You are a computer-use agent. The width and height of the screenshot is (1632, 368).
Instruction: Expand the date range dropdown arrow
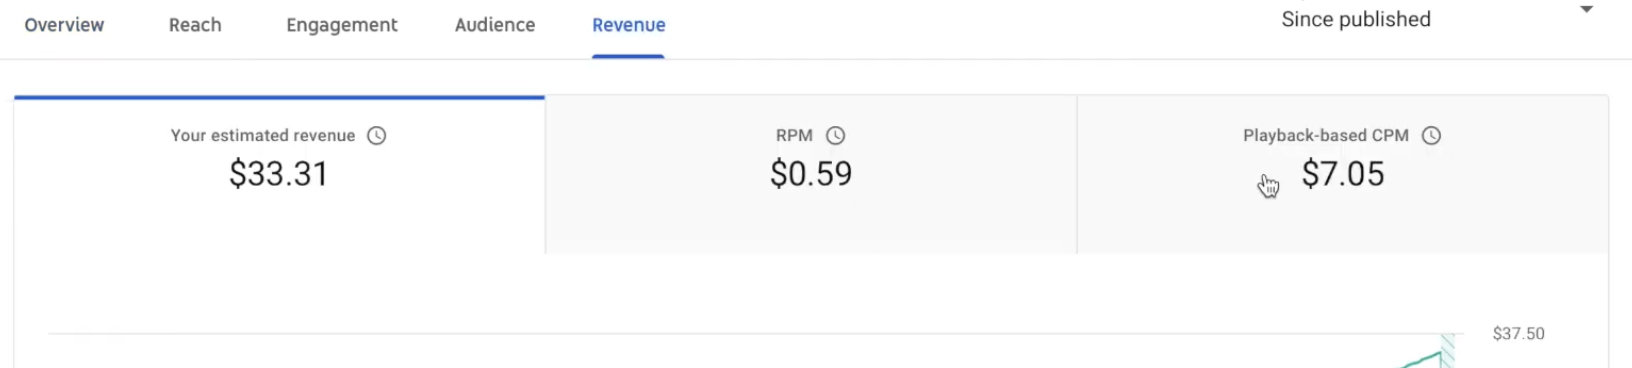1586,10
